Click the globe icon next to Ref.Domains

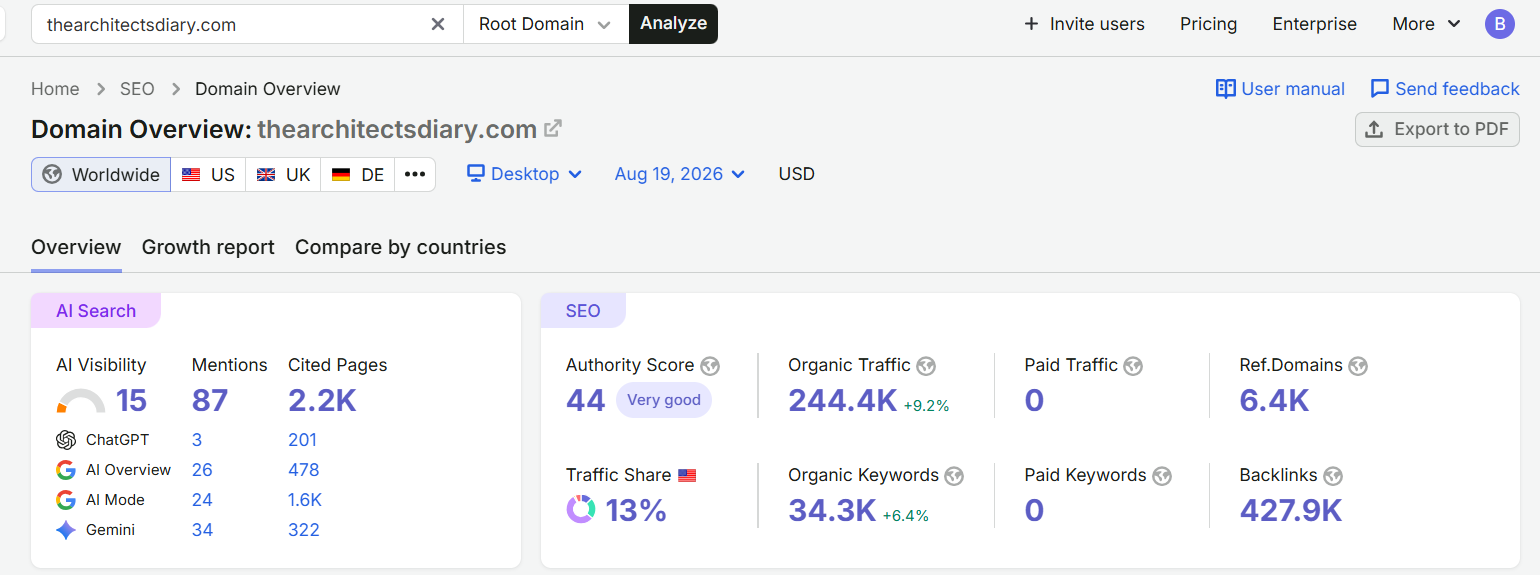click(1358, 366)
